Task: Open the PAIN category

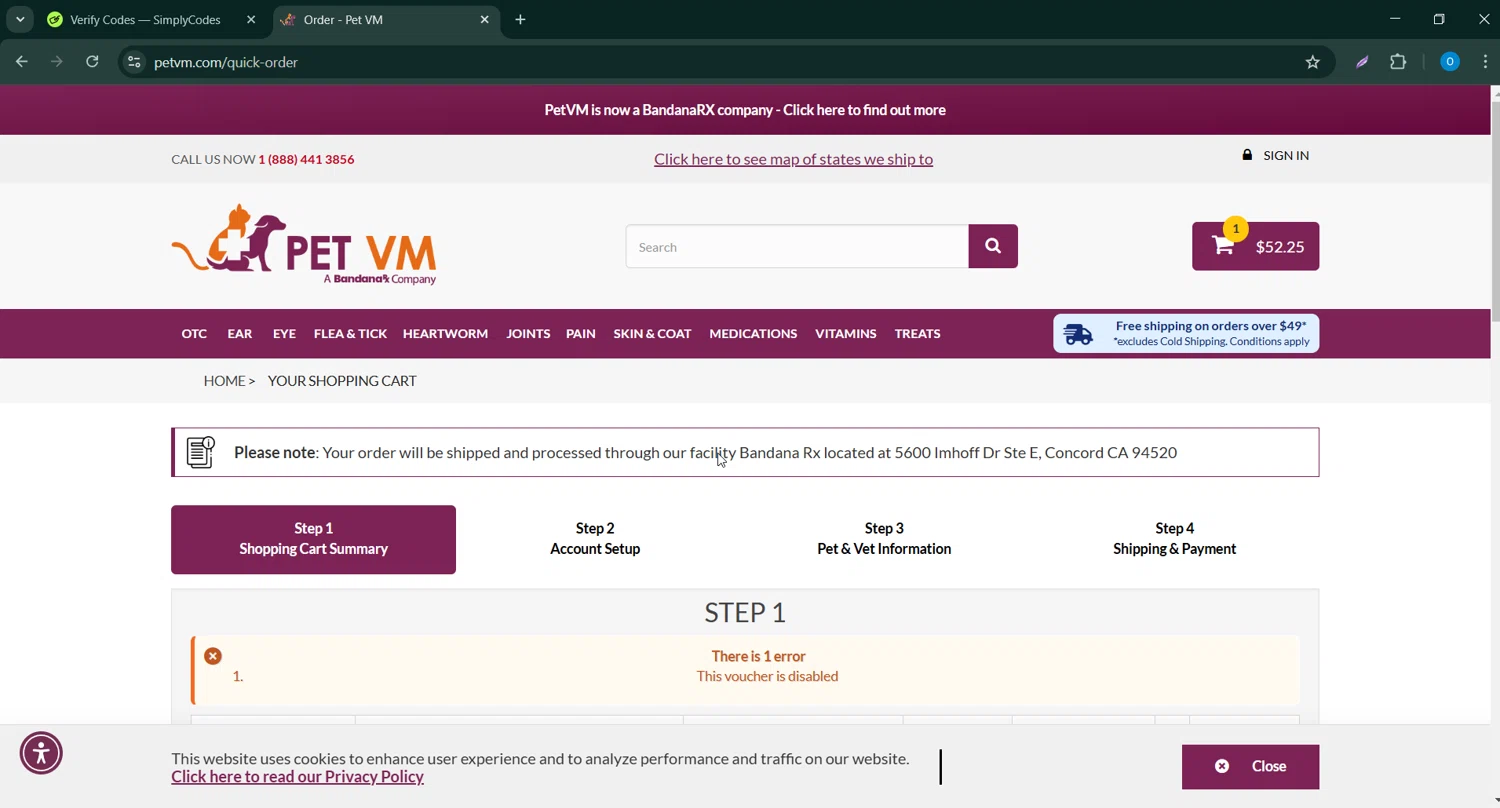Action: coord(580,333)
